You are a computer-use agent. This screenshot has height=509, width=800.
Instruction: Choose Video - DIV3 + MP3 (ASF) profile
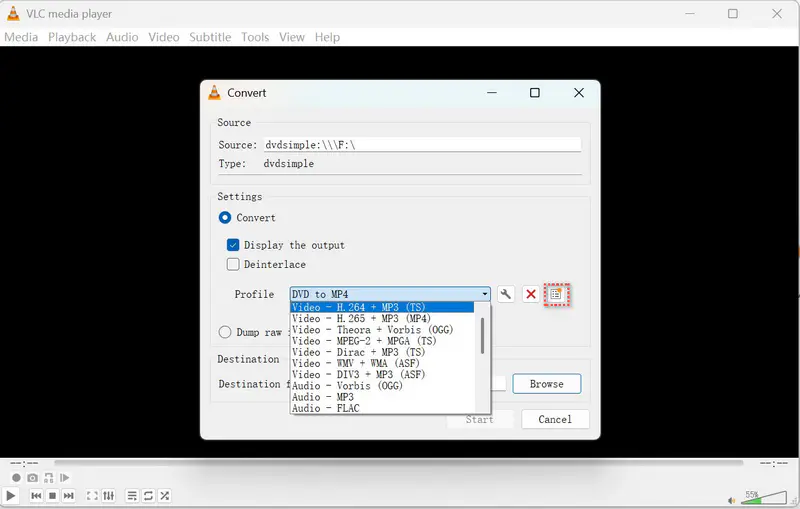[x=382, y=374]
